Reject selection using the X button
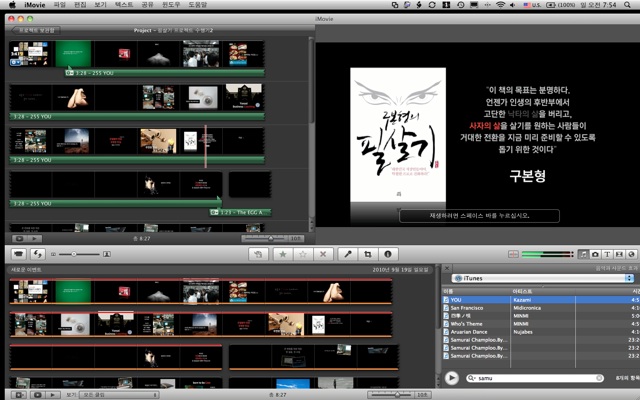 pos(323,254)
